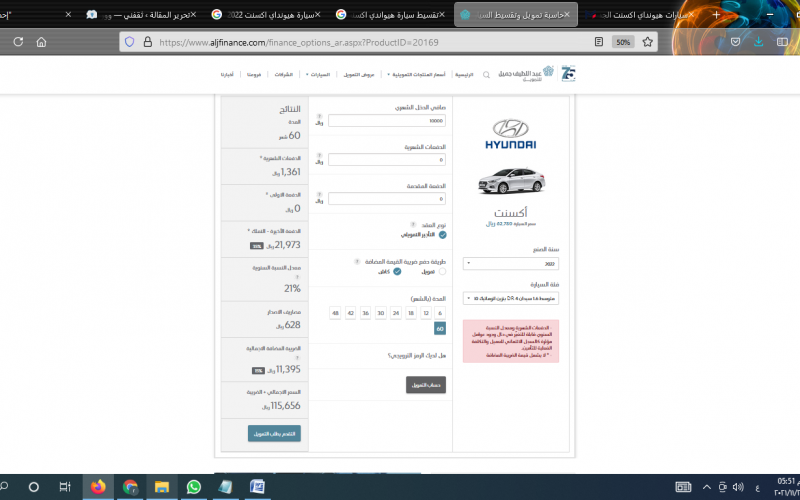Show hidden system tray icons chevron
The height and width of the screenshot is (500, 800).
coord(707,487)
